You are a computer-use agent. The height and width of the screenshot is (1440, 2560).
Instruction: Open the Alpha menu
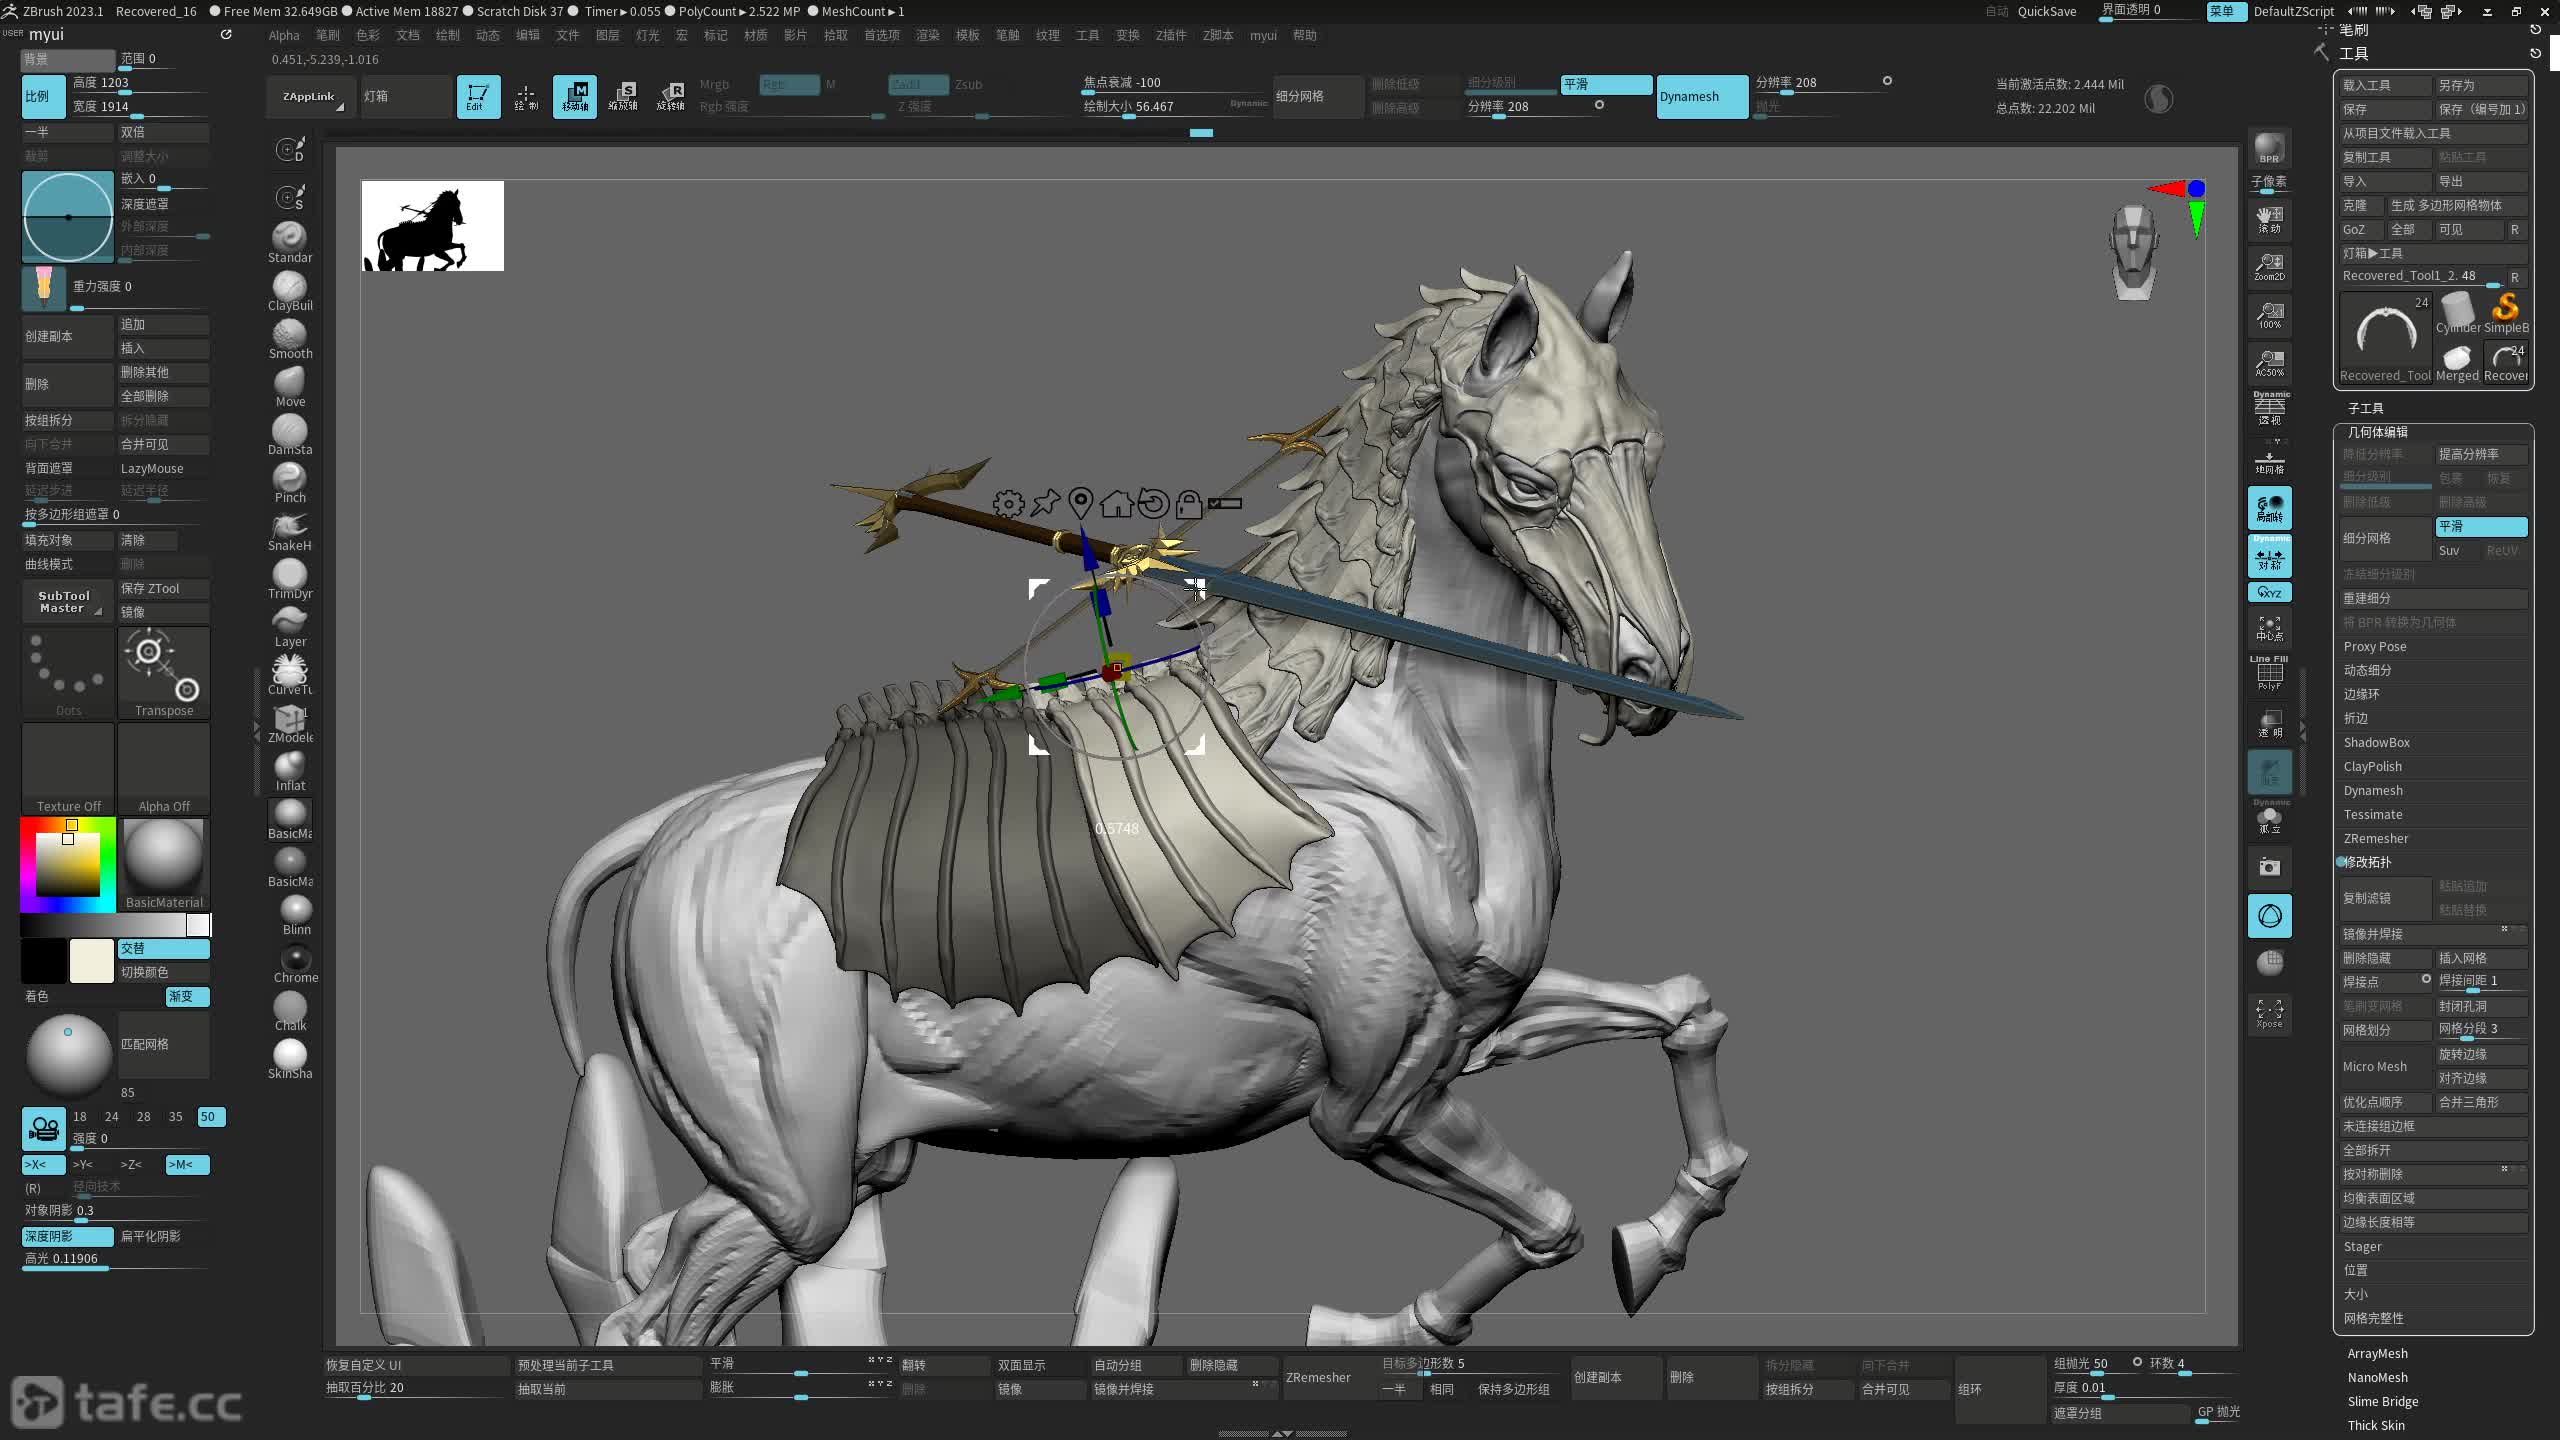point(284,35)
